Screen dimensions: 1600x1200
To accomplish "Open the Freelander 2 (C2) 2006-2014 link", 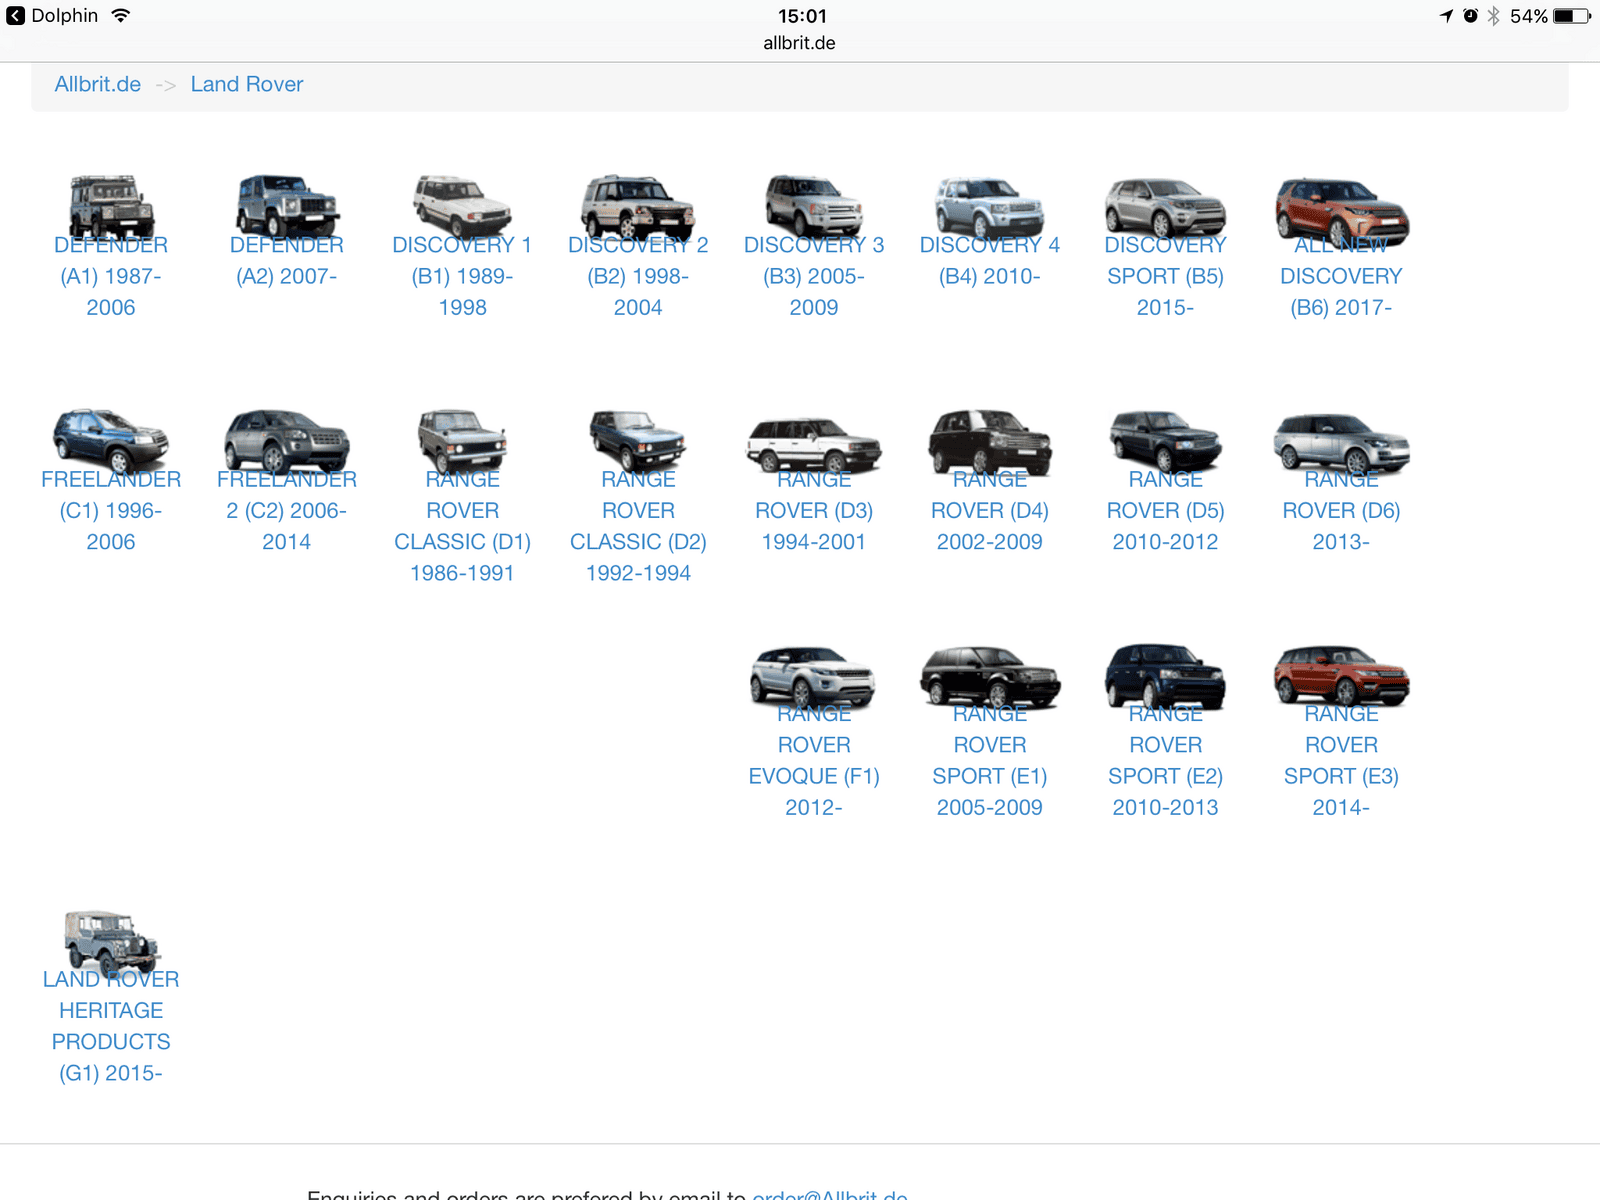I will coord(287,510).
